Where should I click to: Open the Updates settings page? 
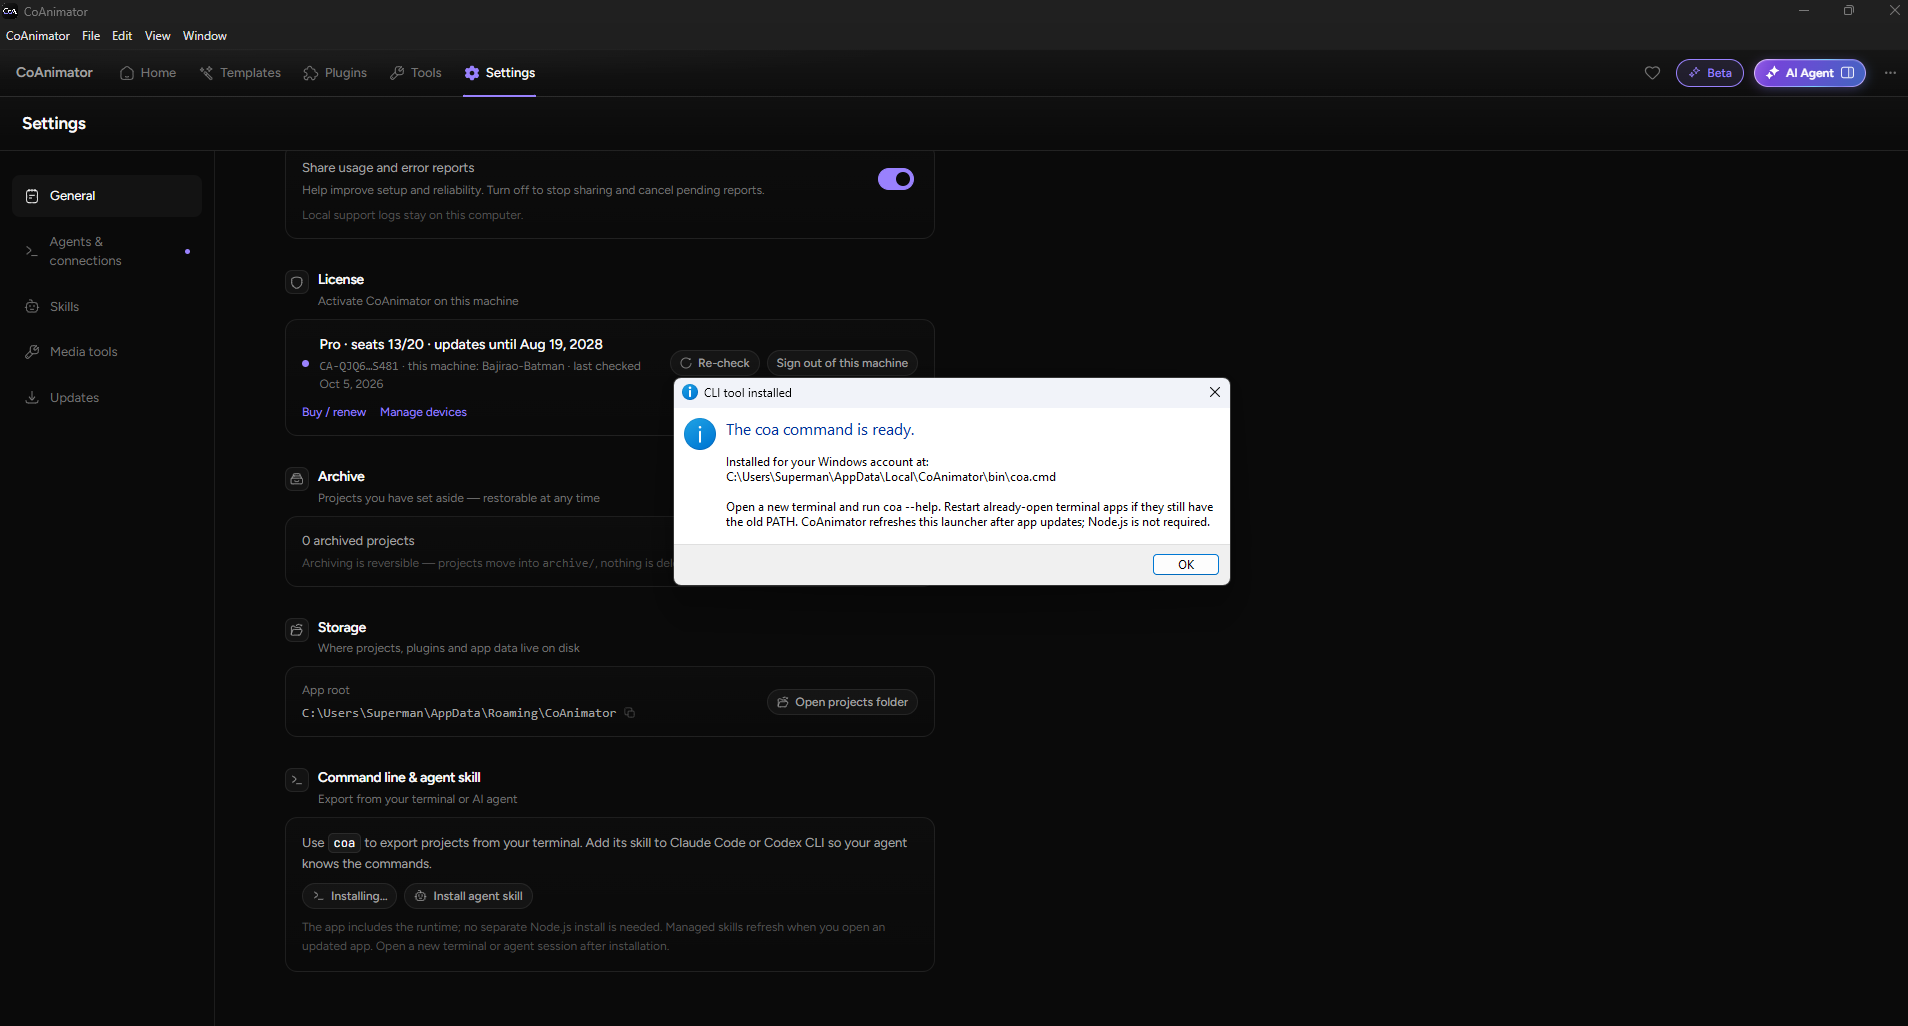pos(107,398)
